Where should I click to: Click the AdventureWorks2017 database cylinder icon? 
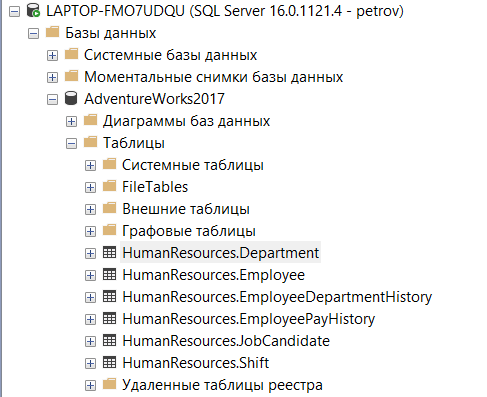click(71, 99)
